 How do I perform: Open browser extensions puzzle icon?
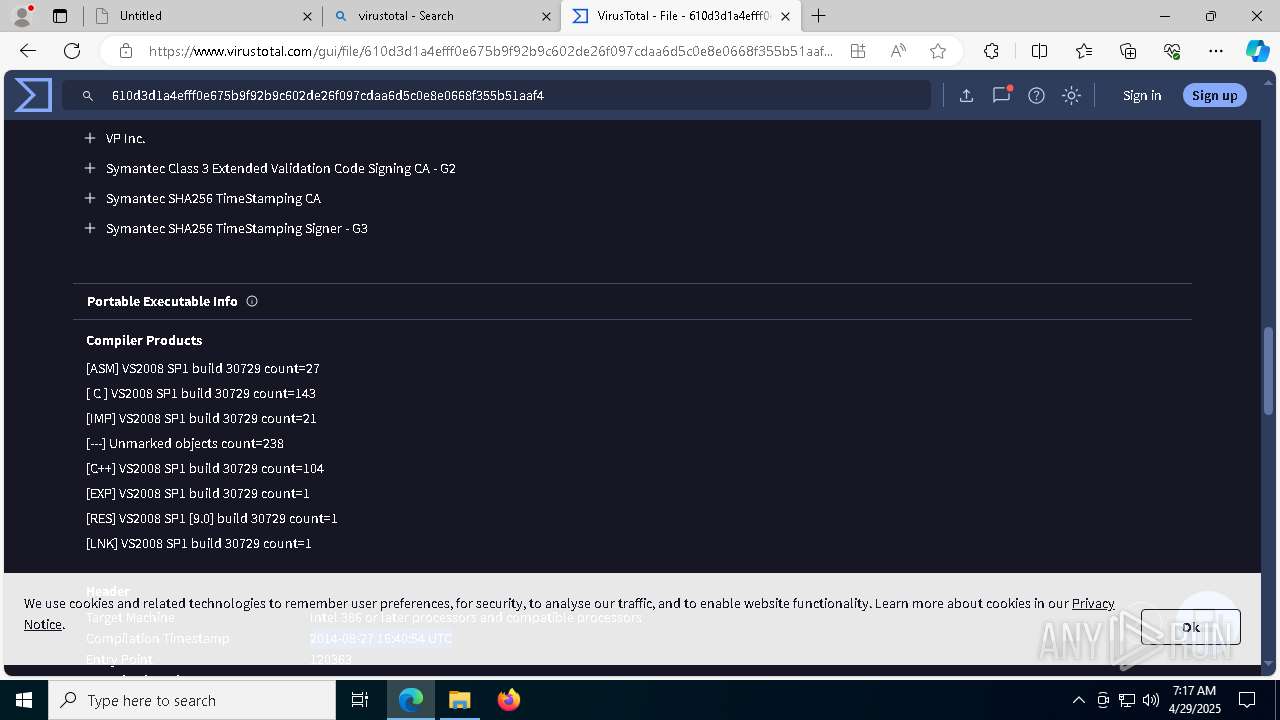pos(991,51)
